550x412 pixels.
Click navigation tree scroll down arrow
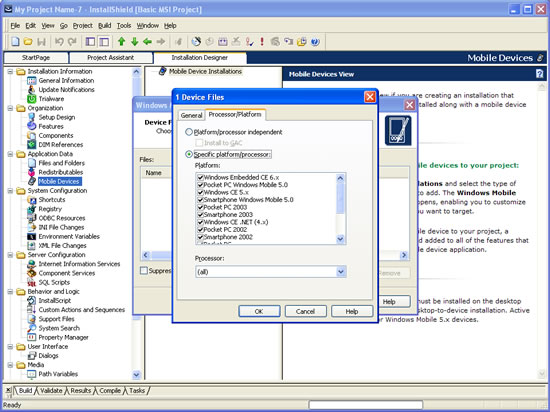[136, 375]
